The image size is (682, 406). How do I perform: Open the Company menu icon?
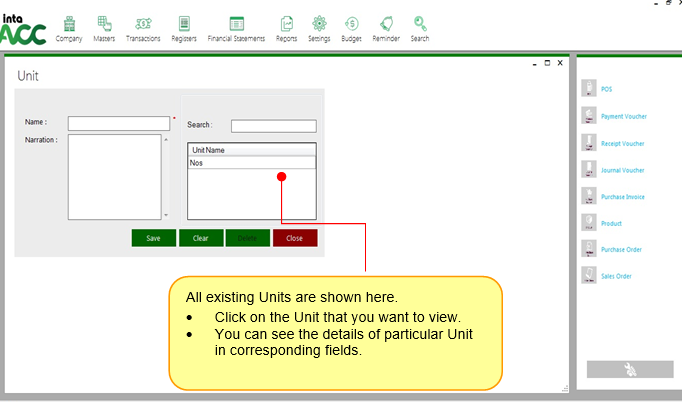(x=69, y=24)
